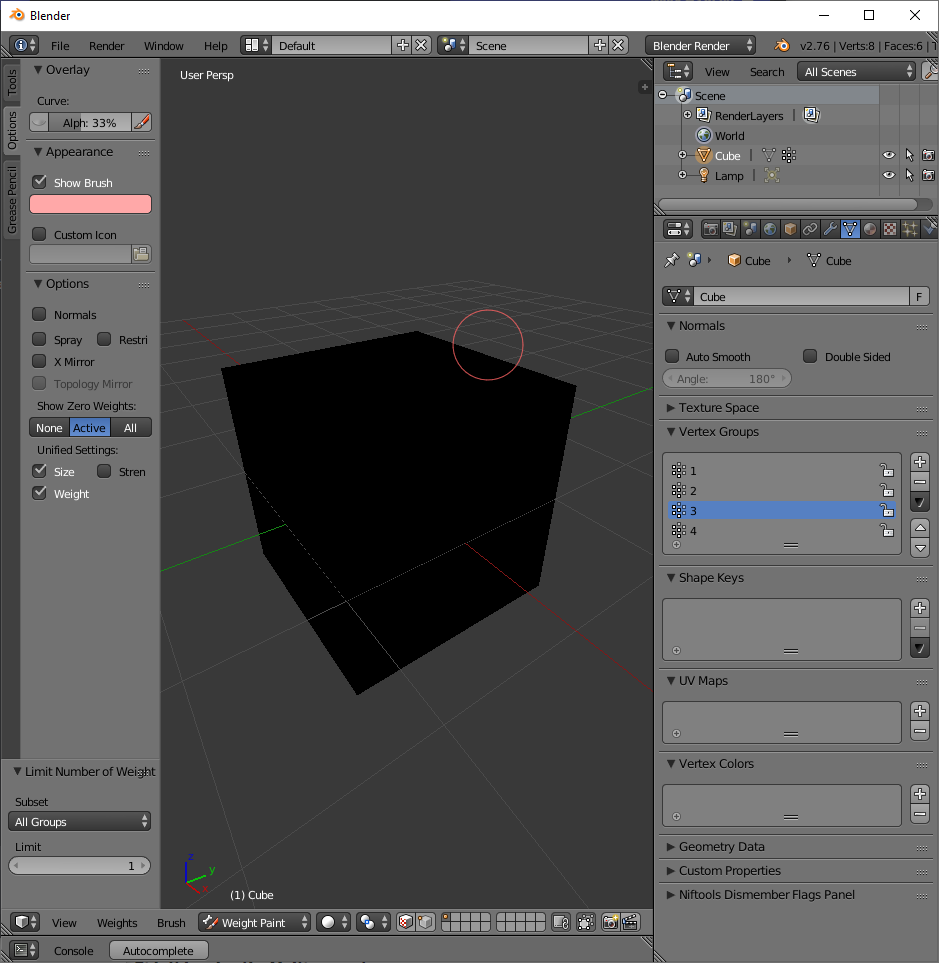This screenshot has width=939, height=963.
Task: Enable the Custom Icon checkbox
Action: click(39, 234)
